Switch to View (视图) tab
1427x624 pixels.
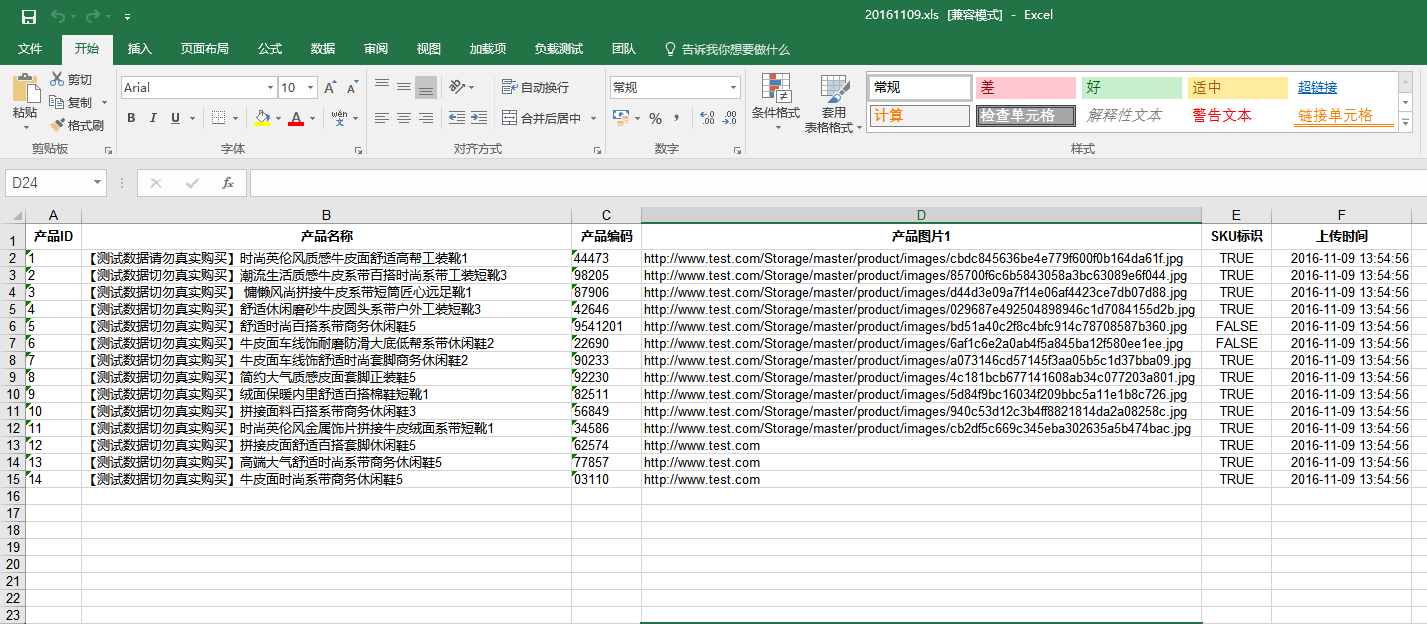(429, 49)
